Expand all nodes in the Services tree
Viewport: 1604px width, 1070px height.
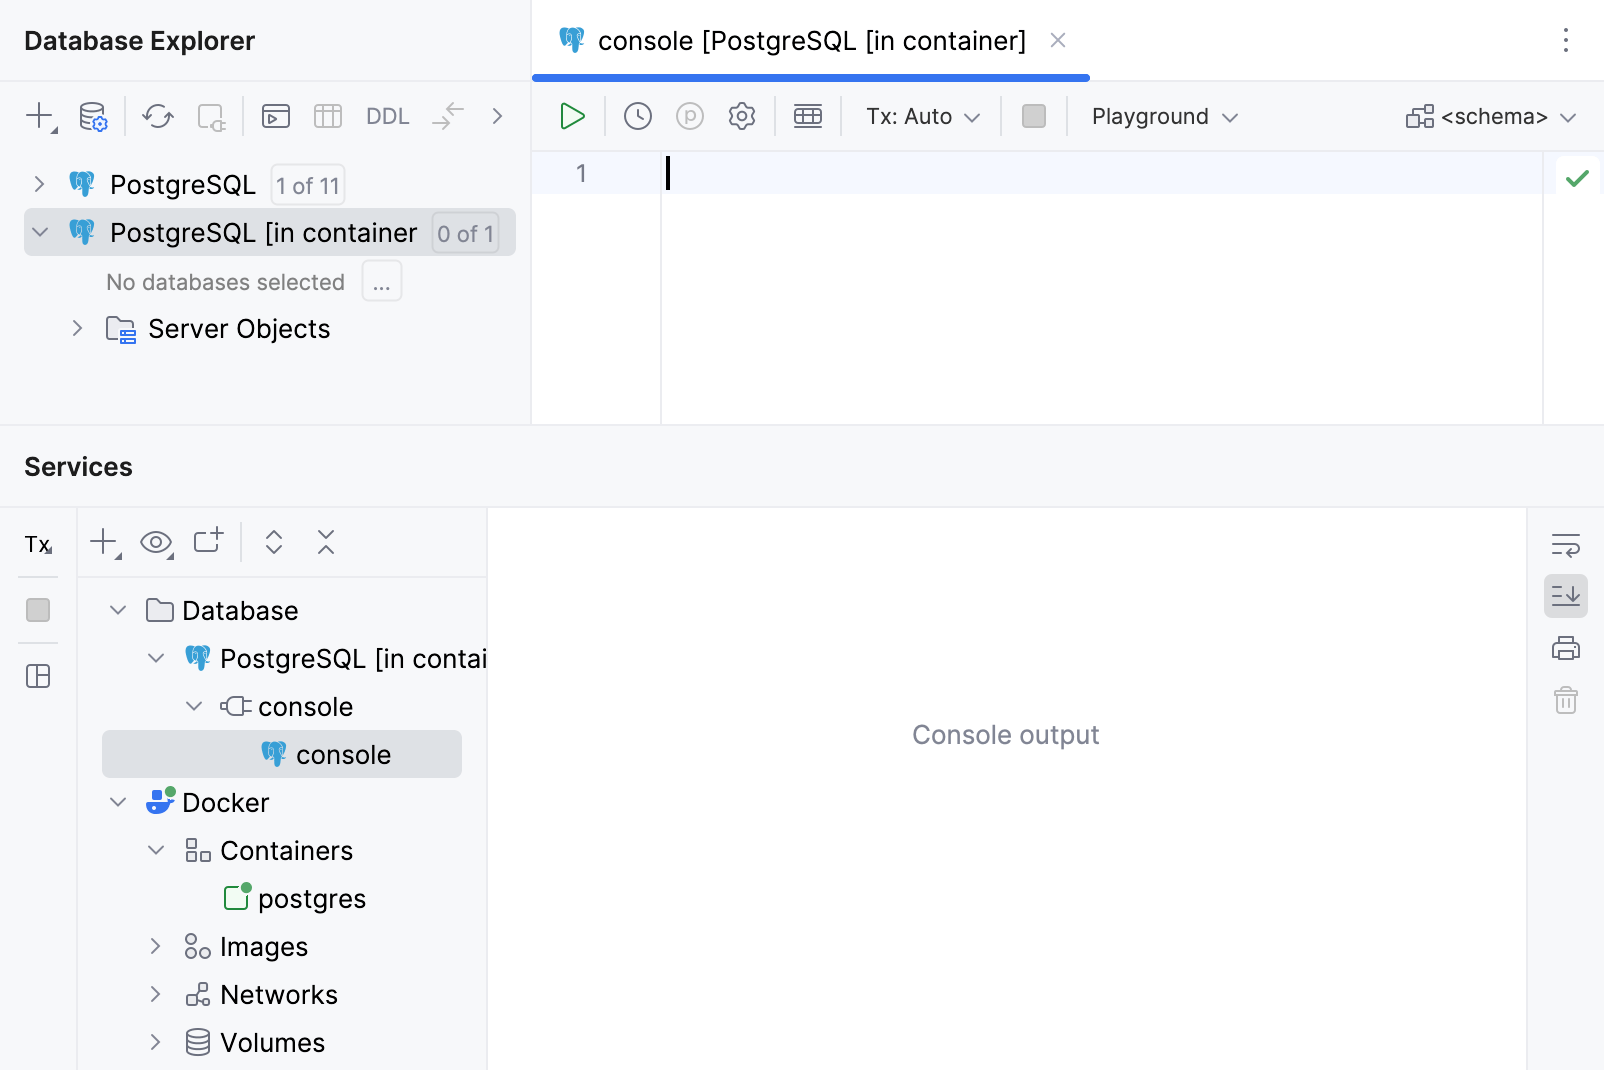(273, 542)
